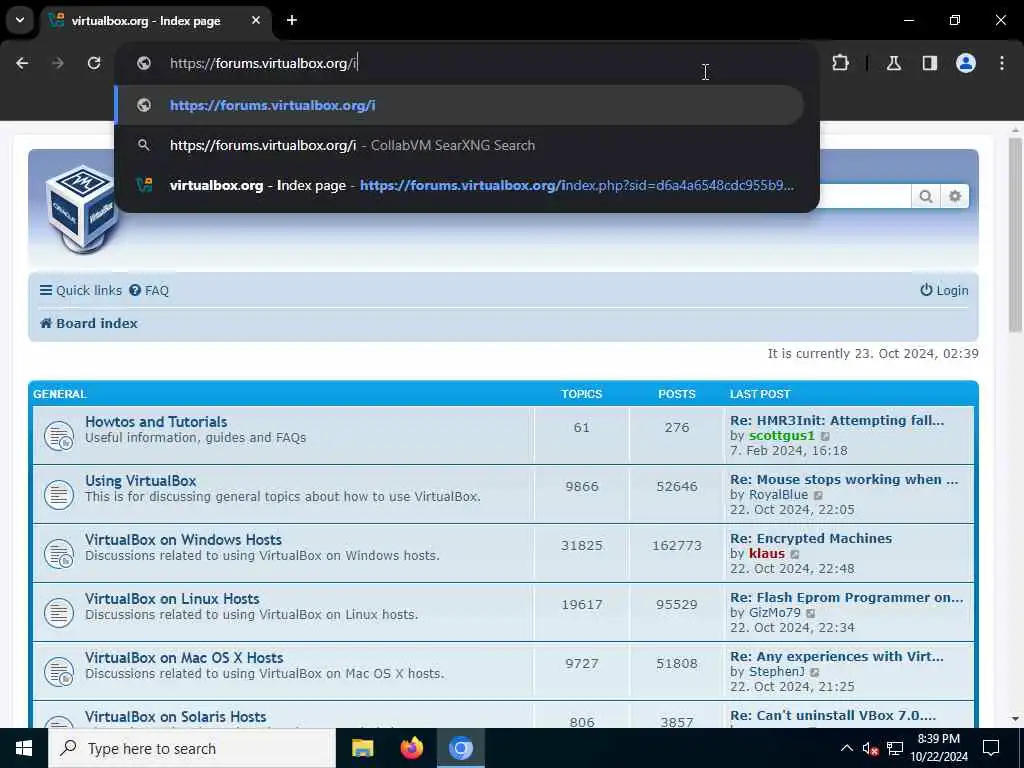Screen dimensions: 1024x768
Task: Open last post Re: Flash Eprom Programmer on
Action: click(846, 598)
